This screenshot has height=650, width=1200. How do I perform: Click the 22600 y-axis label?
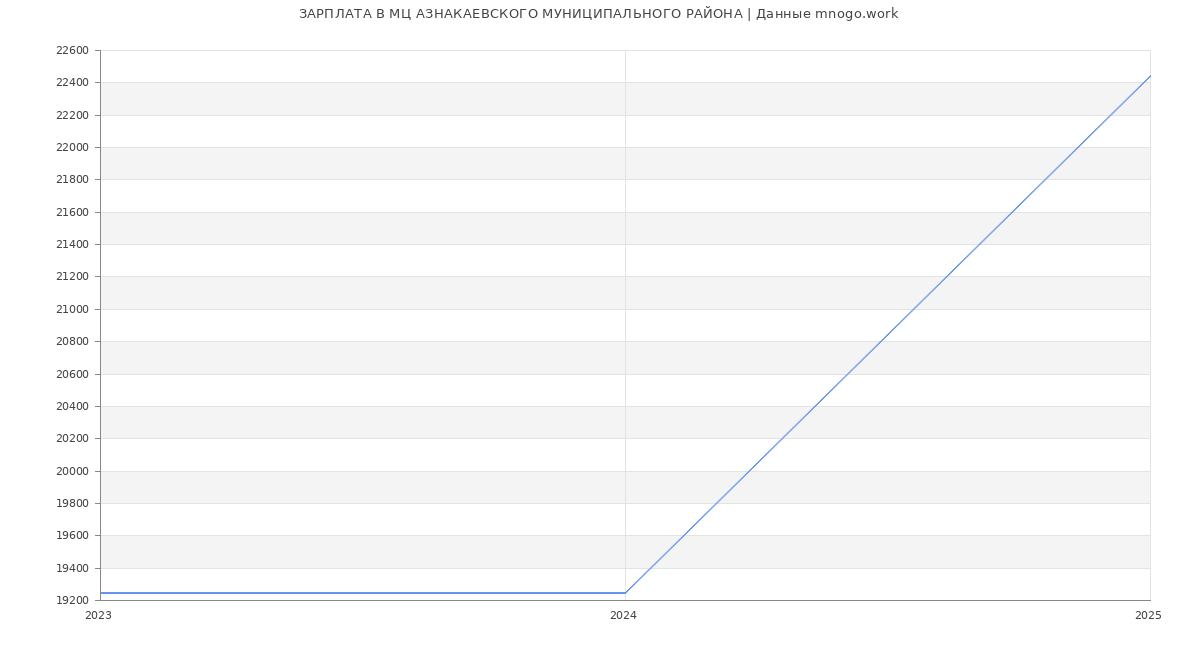click(72, 51)
